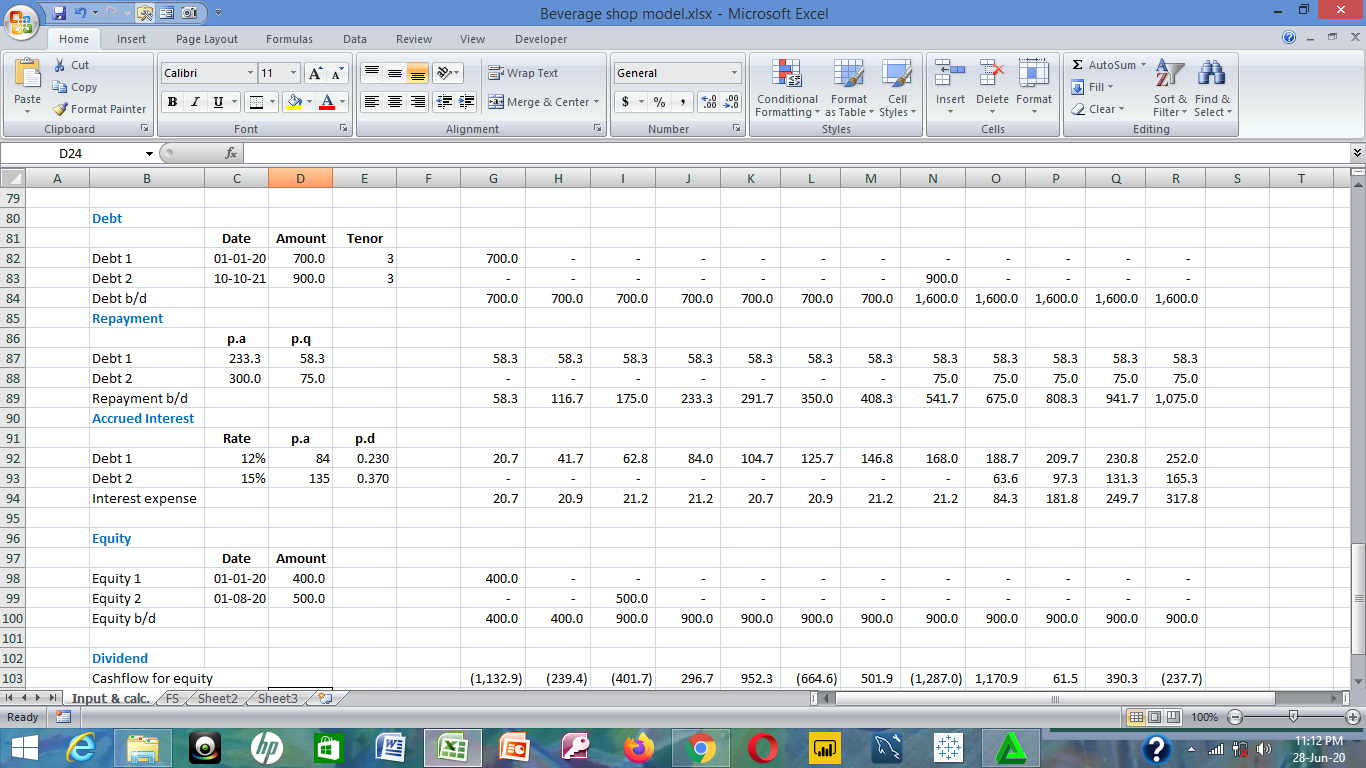This screenshot has height=768, width=1366.
Task: Click the Sort & Filter icon
Action: [x=1169, y=90]
